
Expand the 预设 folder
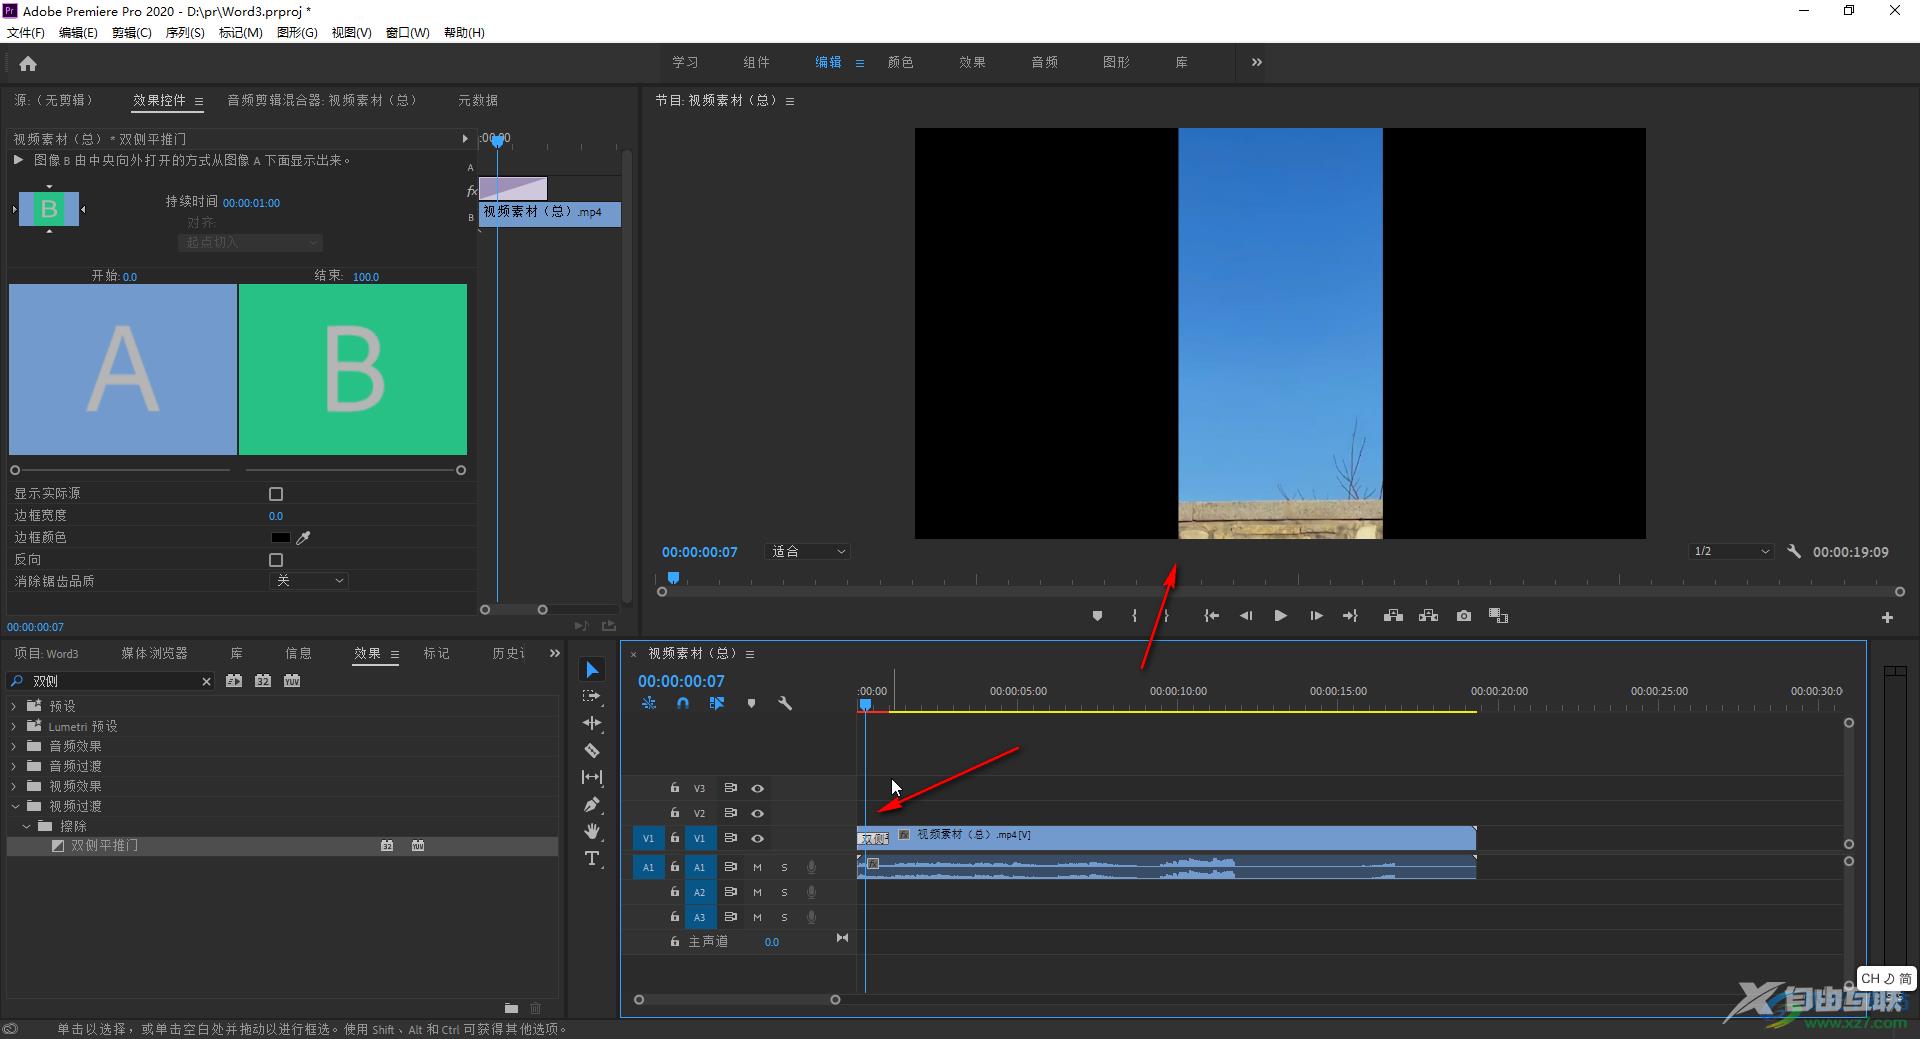pyautogui.click(x=14, y=706)
